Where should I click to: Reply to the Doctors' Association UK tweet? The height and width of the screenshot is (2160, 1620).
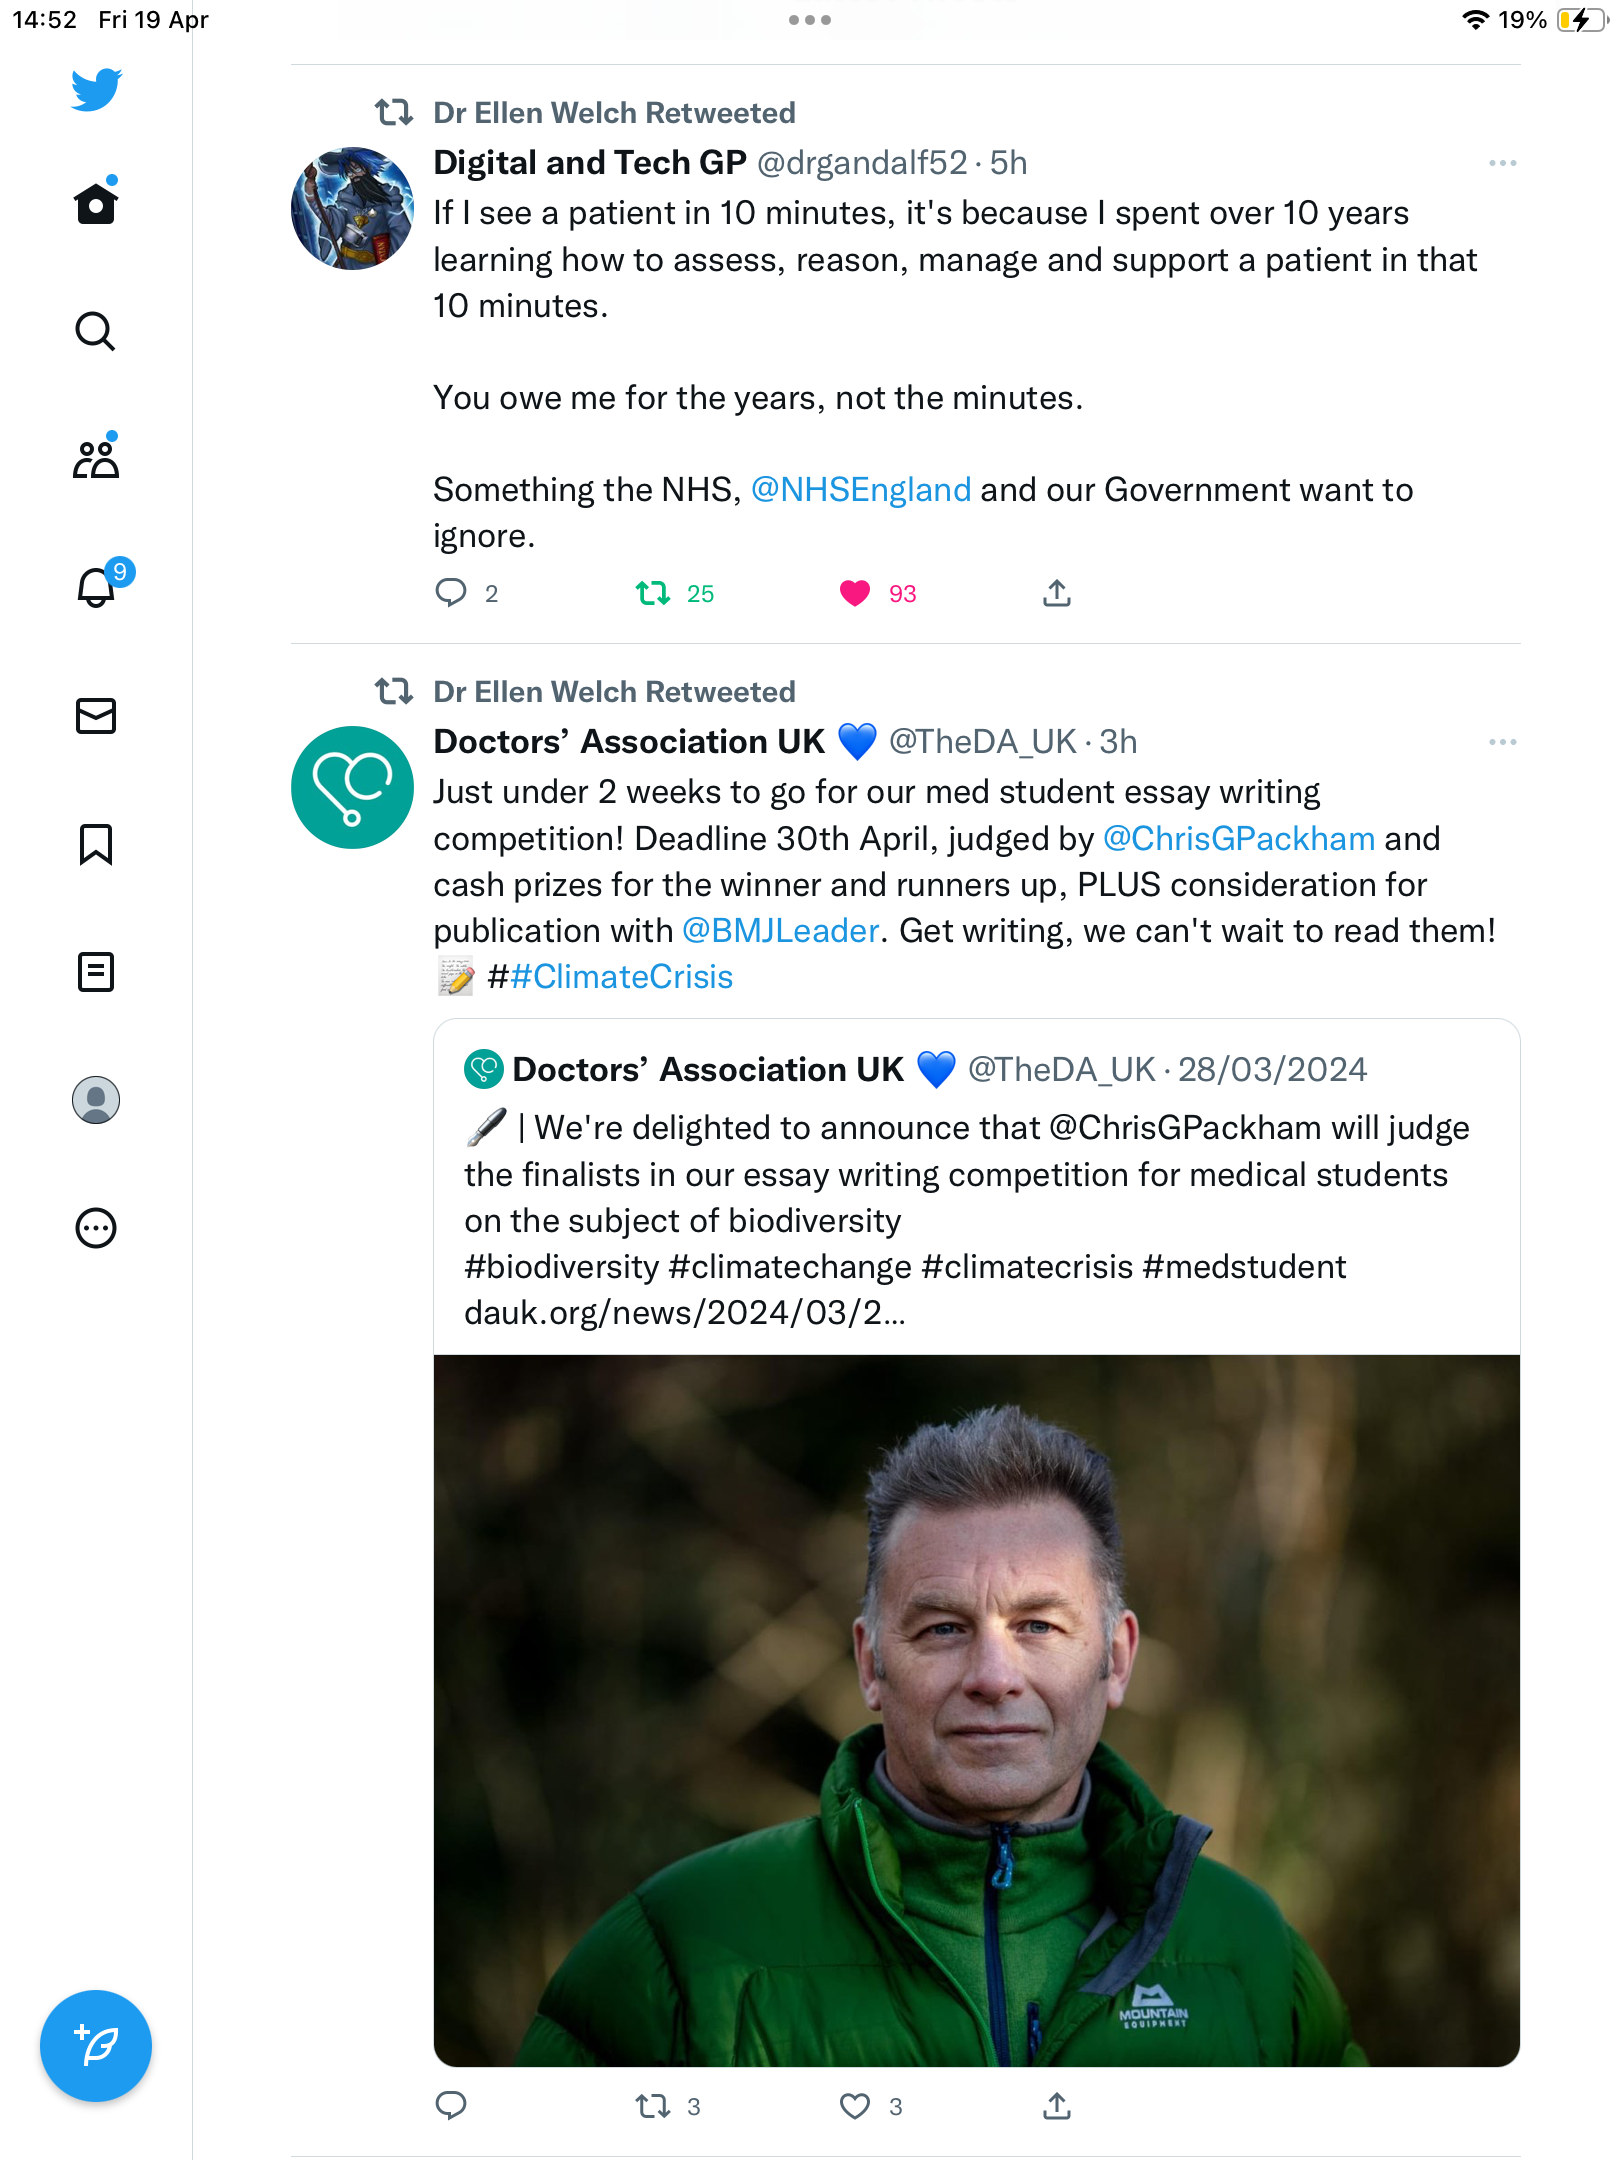(451, 2107)
